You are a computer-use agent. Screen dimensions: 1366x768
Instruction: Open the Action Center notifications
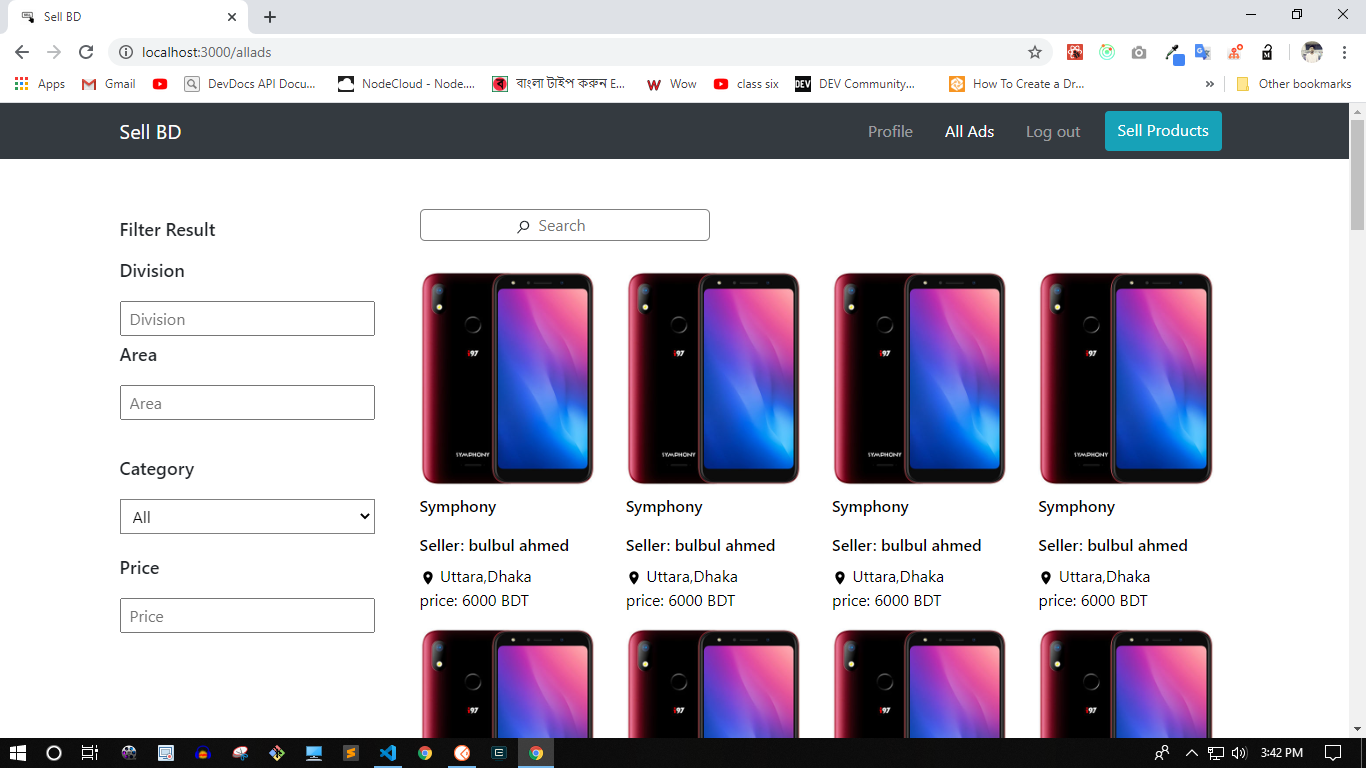pyautogui.click(x=1333, y=753)
